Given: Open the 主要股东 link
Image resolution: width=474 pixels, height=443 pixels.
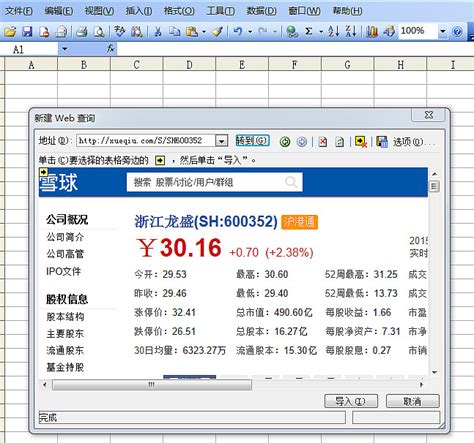Looking at the screenshot, I should coord(65,334).
